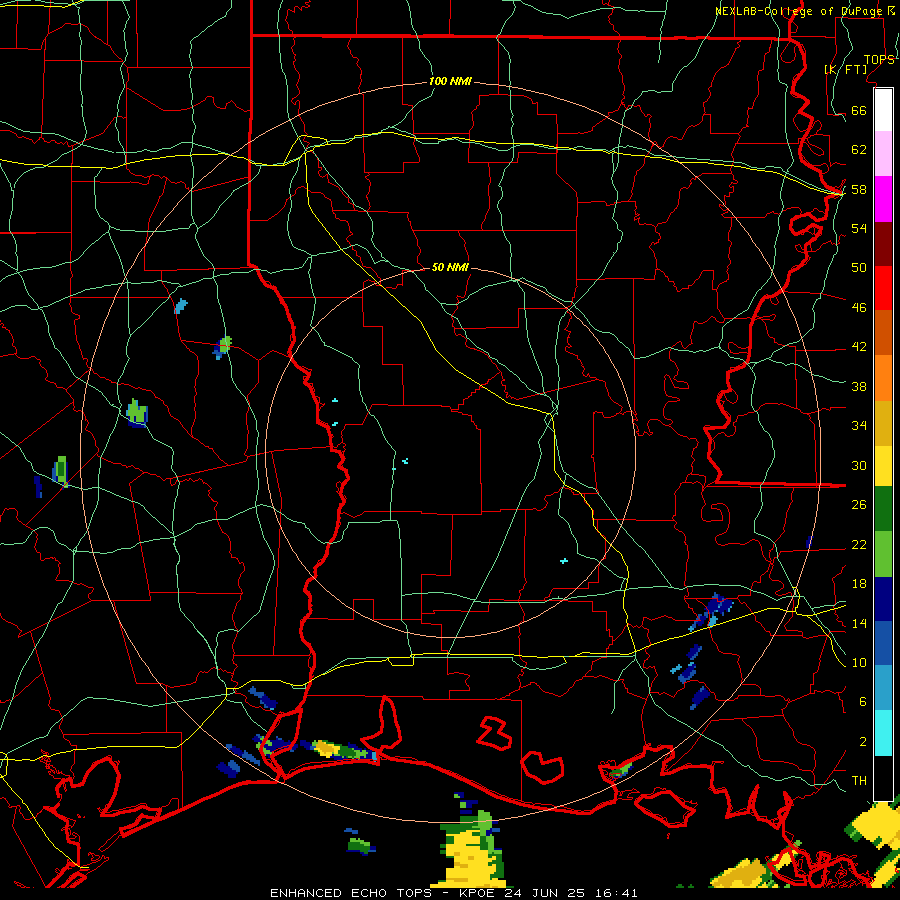Image resolution: width=900 pixels, height=900 pixels.
Task: Click the '62' legend value
Action: (x=859, y=150)
